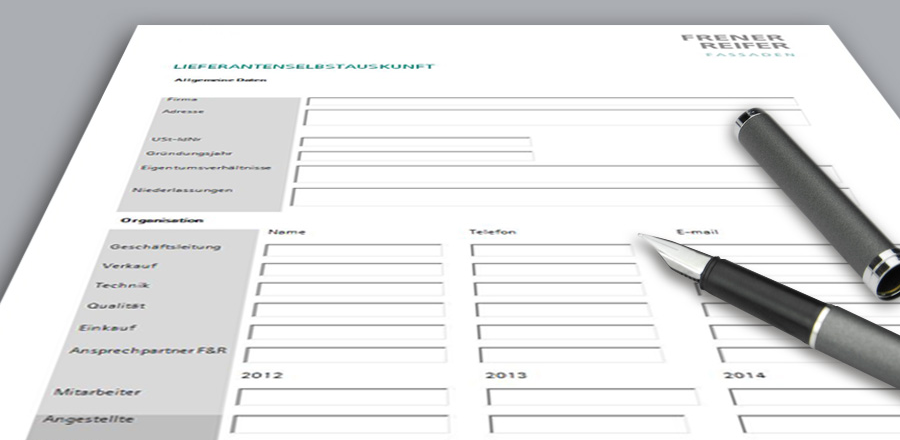Click the Qualität Telefon field
The height and width of the screenshot is (440, 900).
point(564,310)
